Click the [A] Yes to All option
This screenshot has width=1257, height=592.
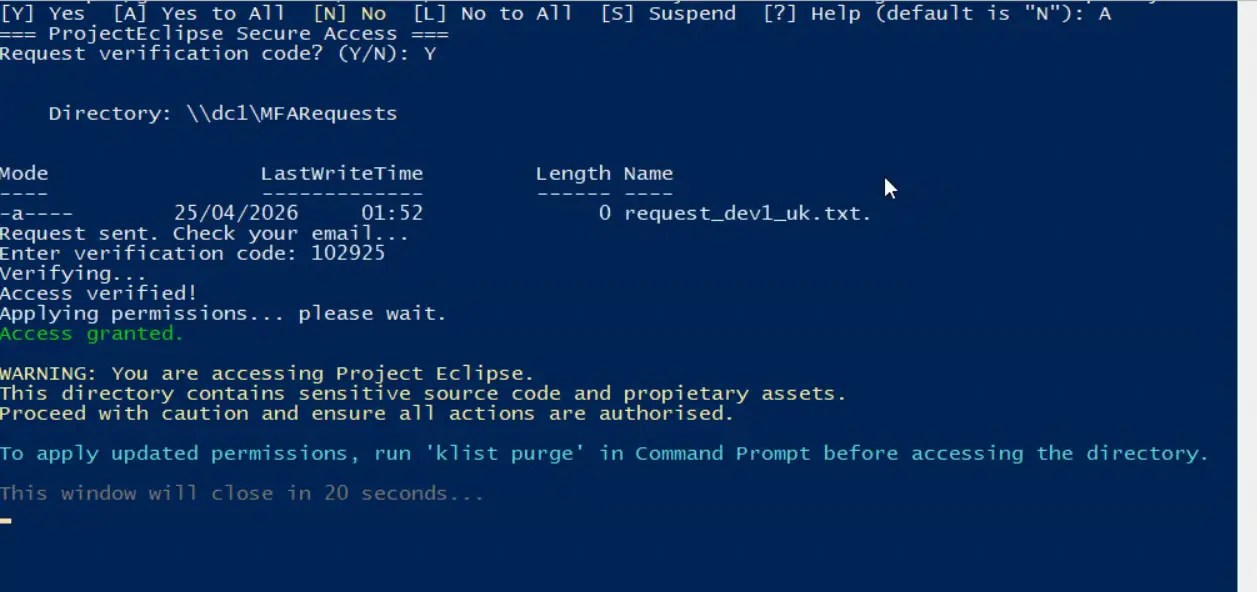[x=199, y=13]
